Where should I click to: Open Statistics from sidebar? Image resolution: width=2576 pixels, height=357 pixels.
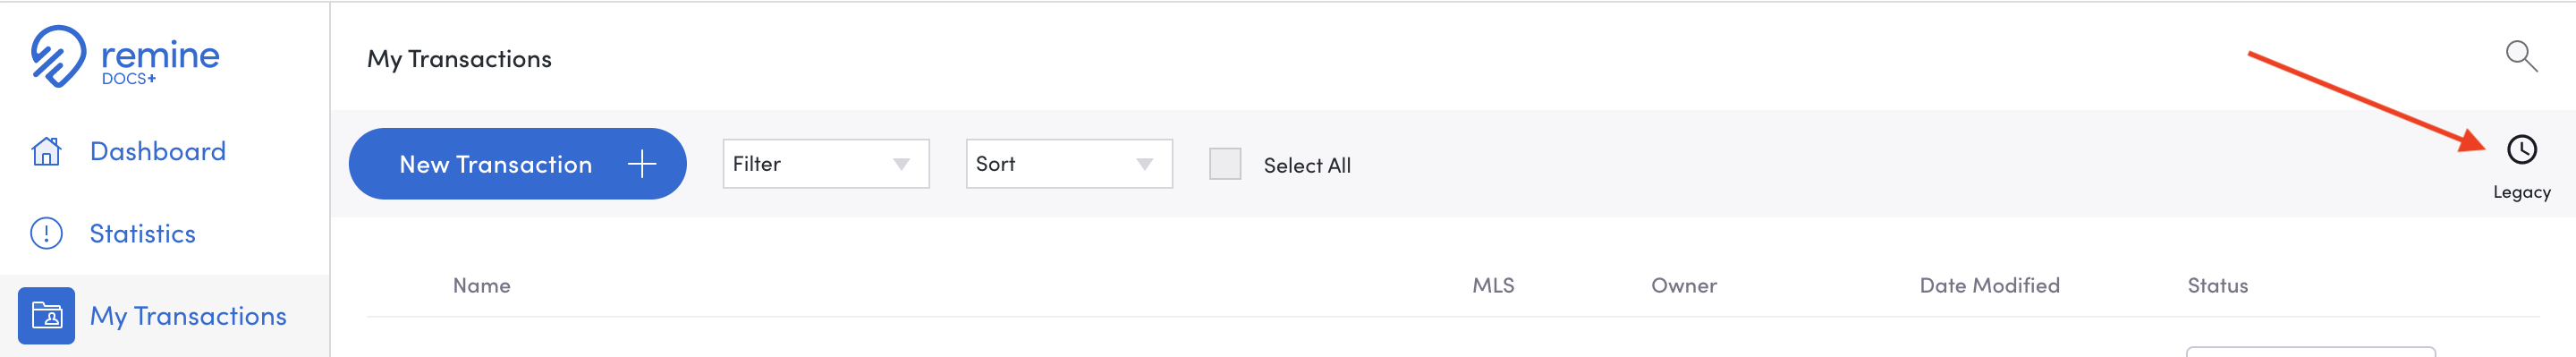143,233
